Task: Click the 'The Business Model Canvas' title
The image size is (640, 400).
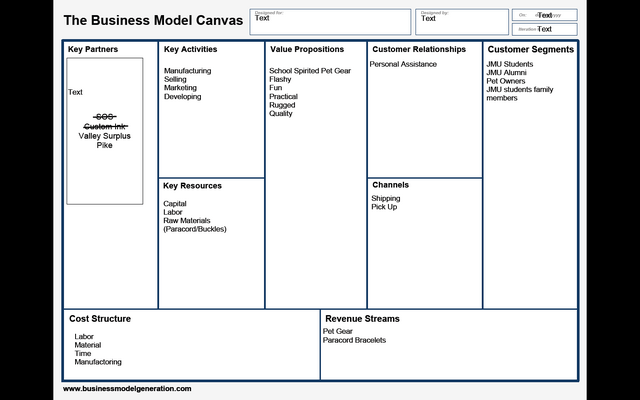Action: 153,20
